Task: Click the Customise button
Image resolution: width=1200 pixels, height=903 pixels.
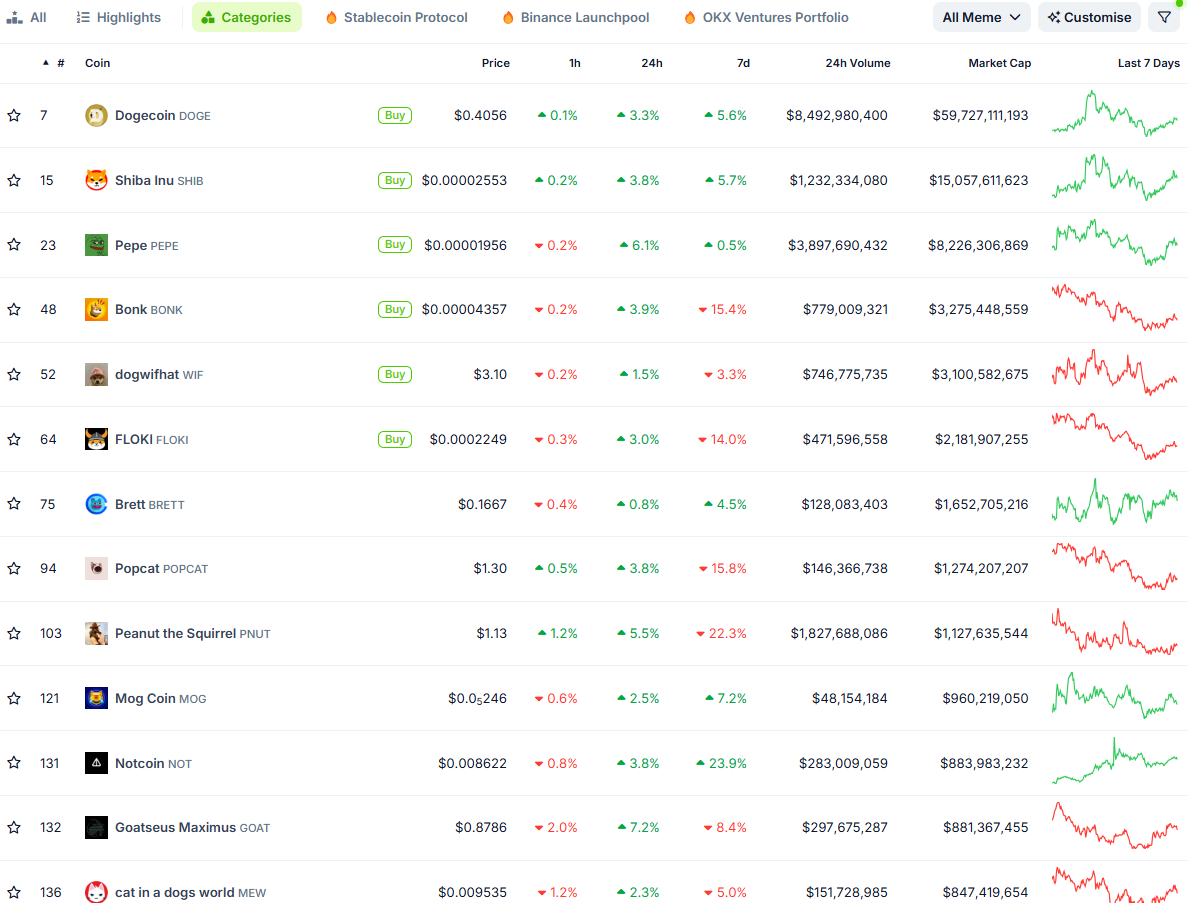Action: click(x=1090, y=17)
